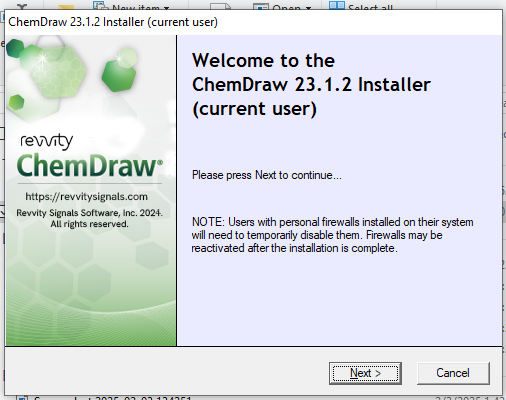Click the revvity logo in the side banner
The image size is (506, 400).
[47, 142]
